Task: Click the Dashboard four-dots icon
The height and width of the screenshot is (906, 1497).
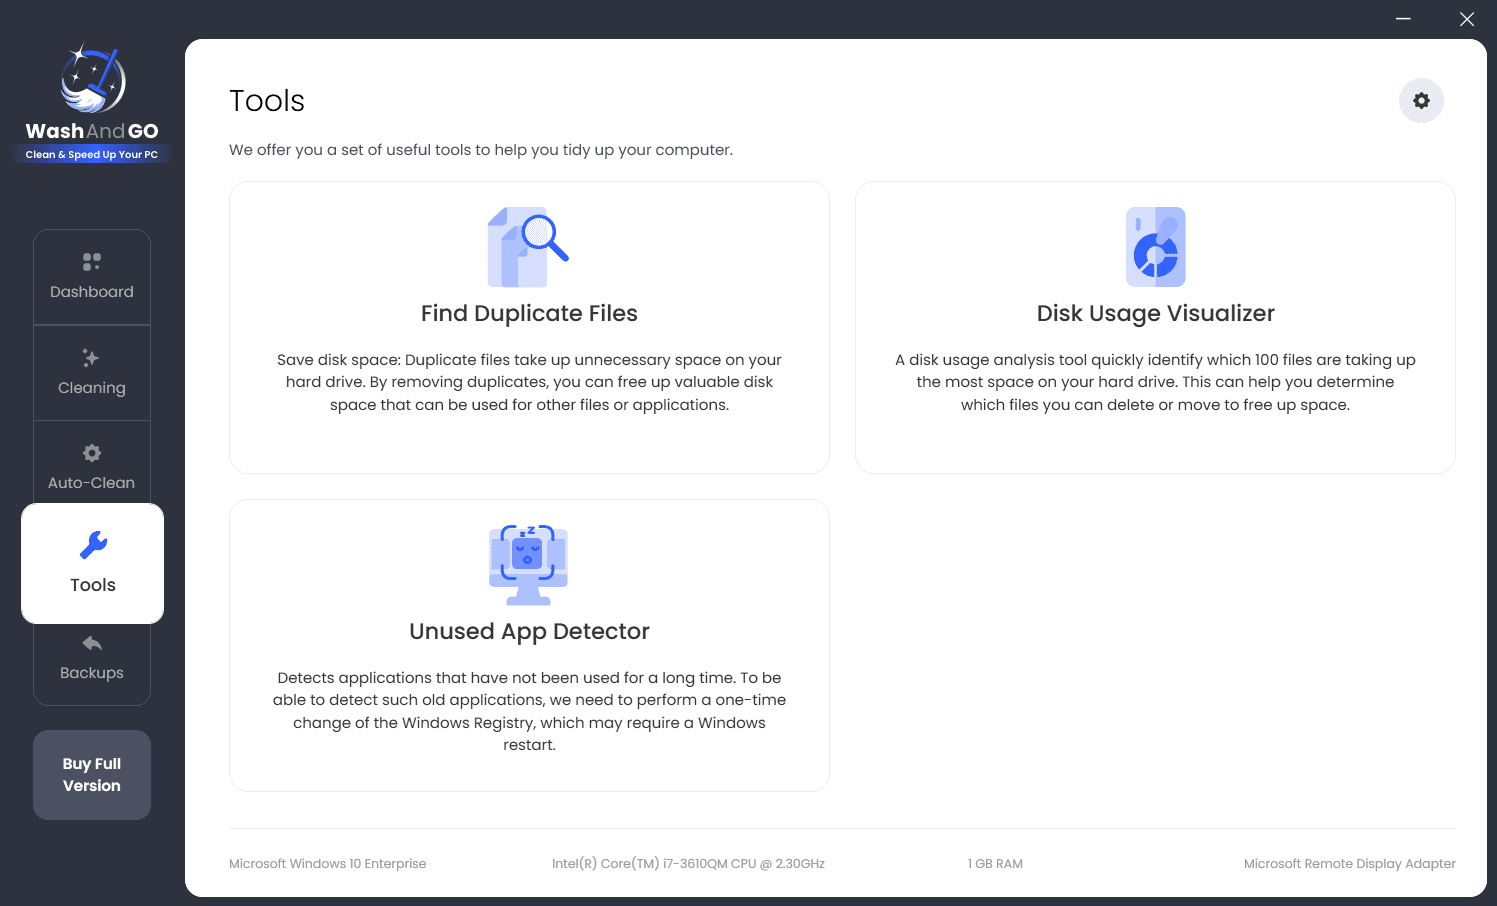Action: (x=92, y=262)
